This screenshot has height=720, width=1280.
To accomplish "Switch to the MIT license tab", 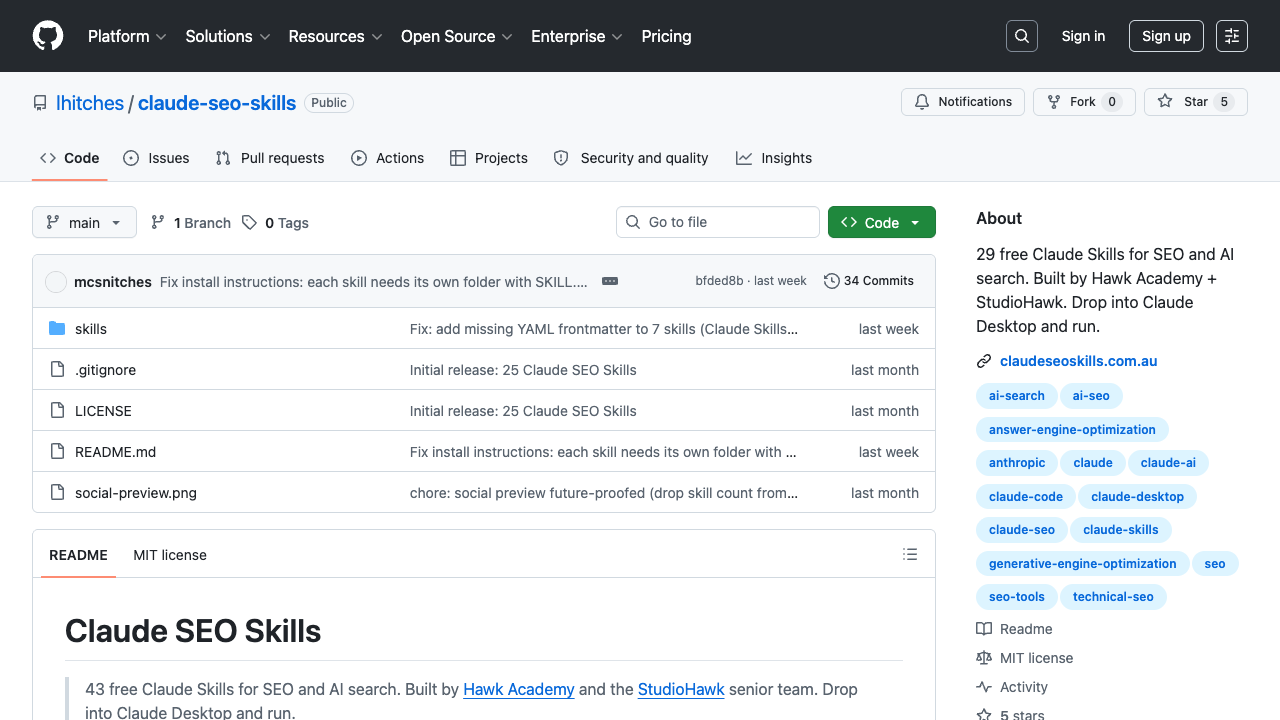I will click(170, 555).
